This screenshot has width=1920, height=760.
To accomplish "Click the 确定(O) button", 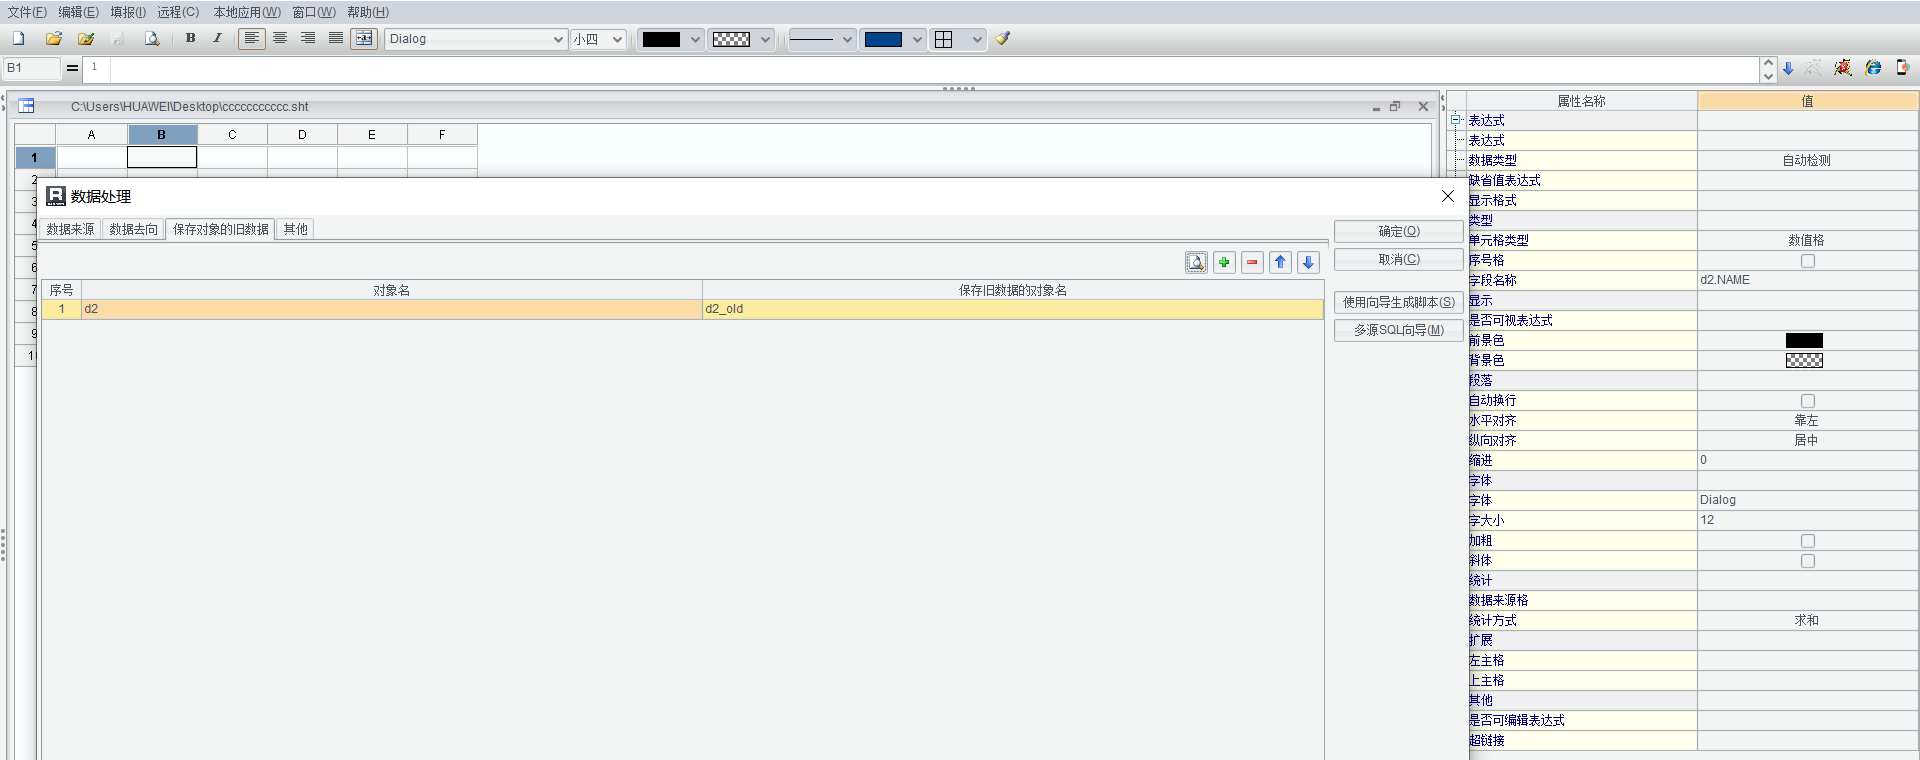I will point(1399,231).
